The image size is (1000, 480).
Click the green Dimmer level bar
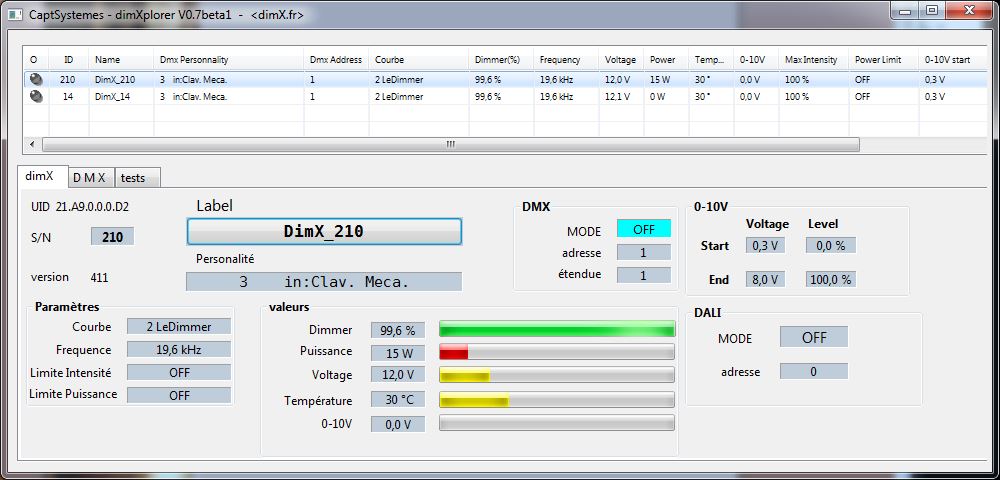pyautogui.click(x=557, y=329)
